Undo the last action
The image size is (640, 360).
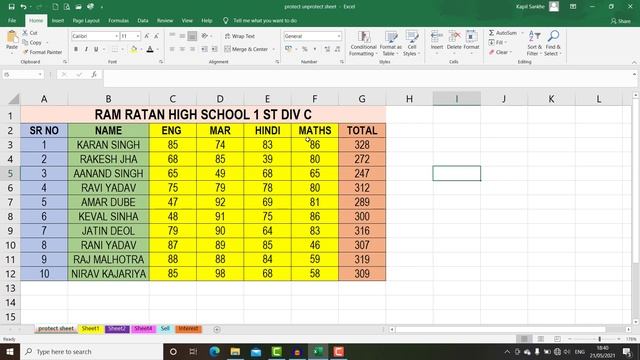pyautogui.click(x=24, y=7)
